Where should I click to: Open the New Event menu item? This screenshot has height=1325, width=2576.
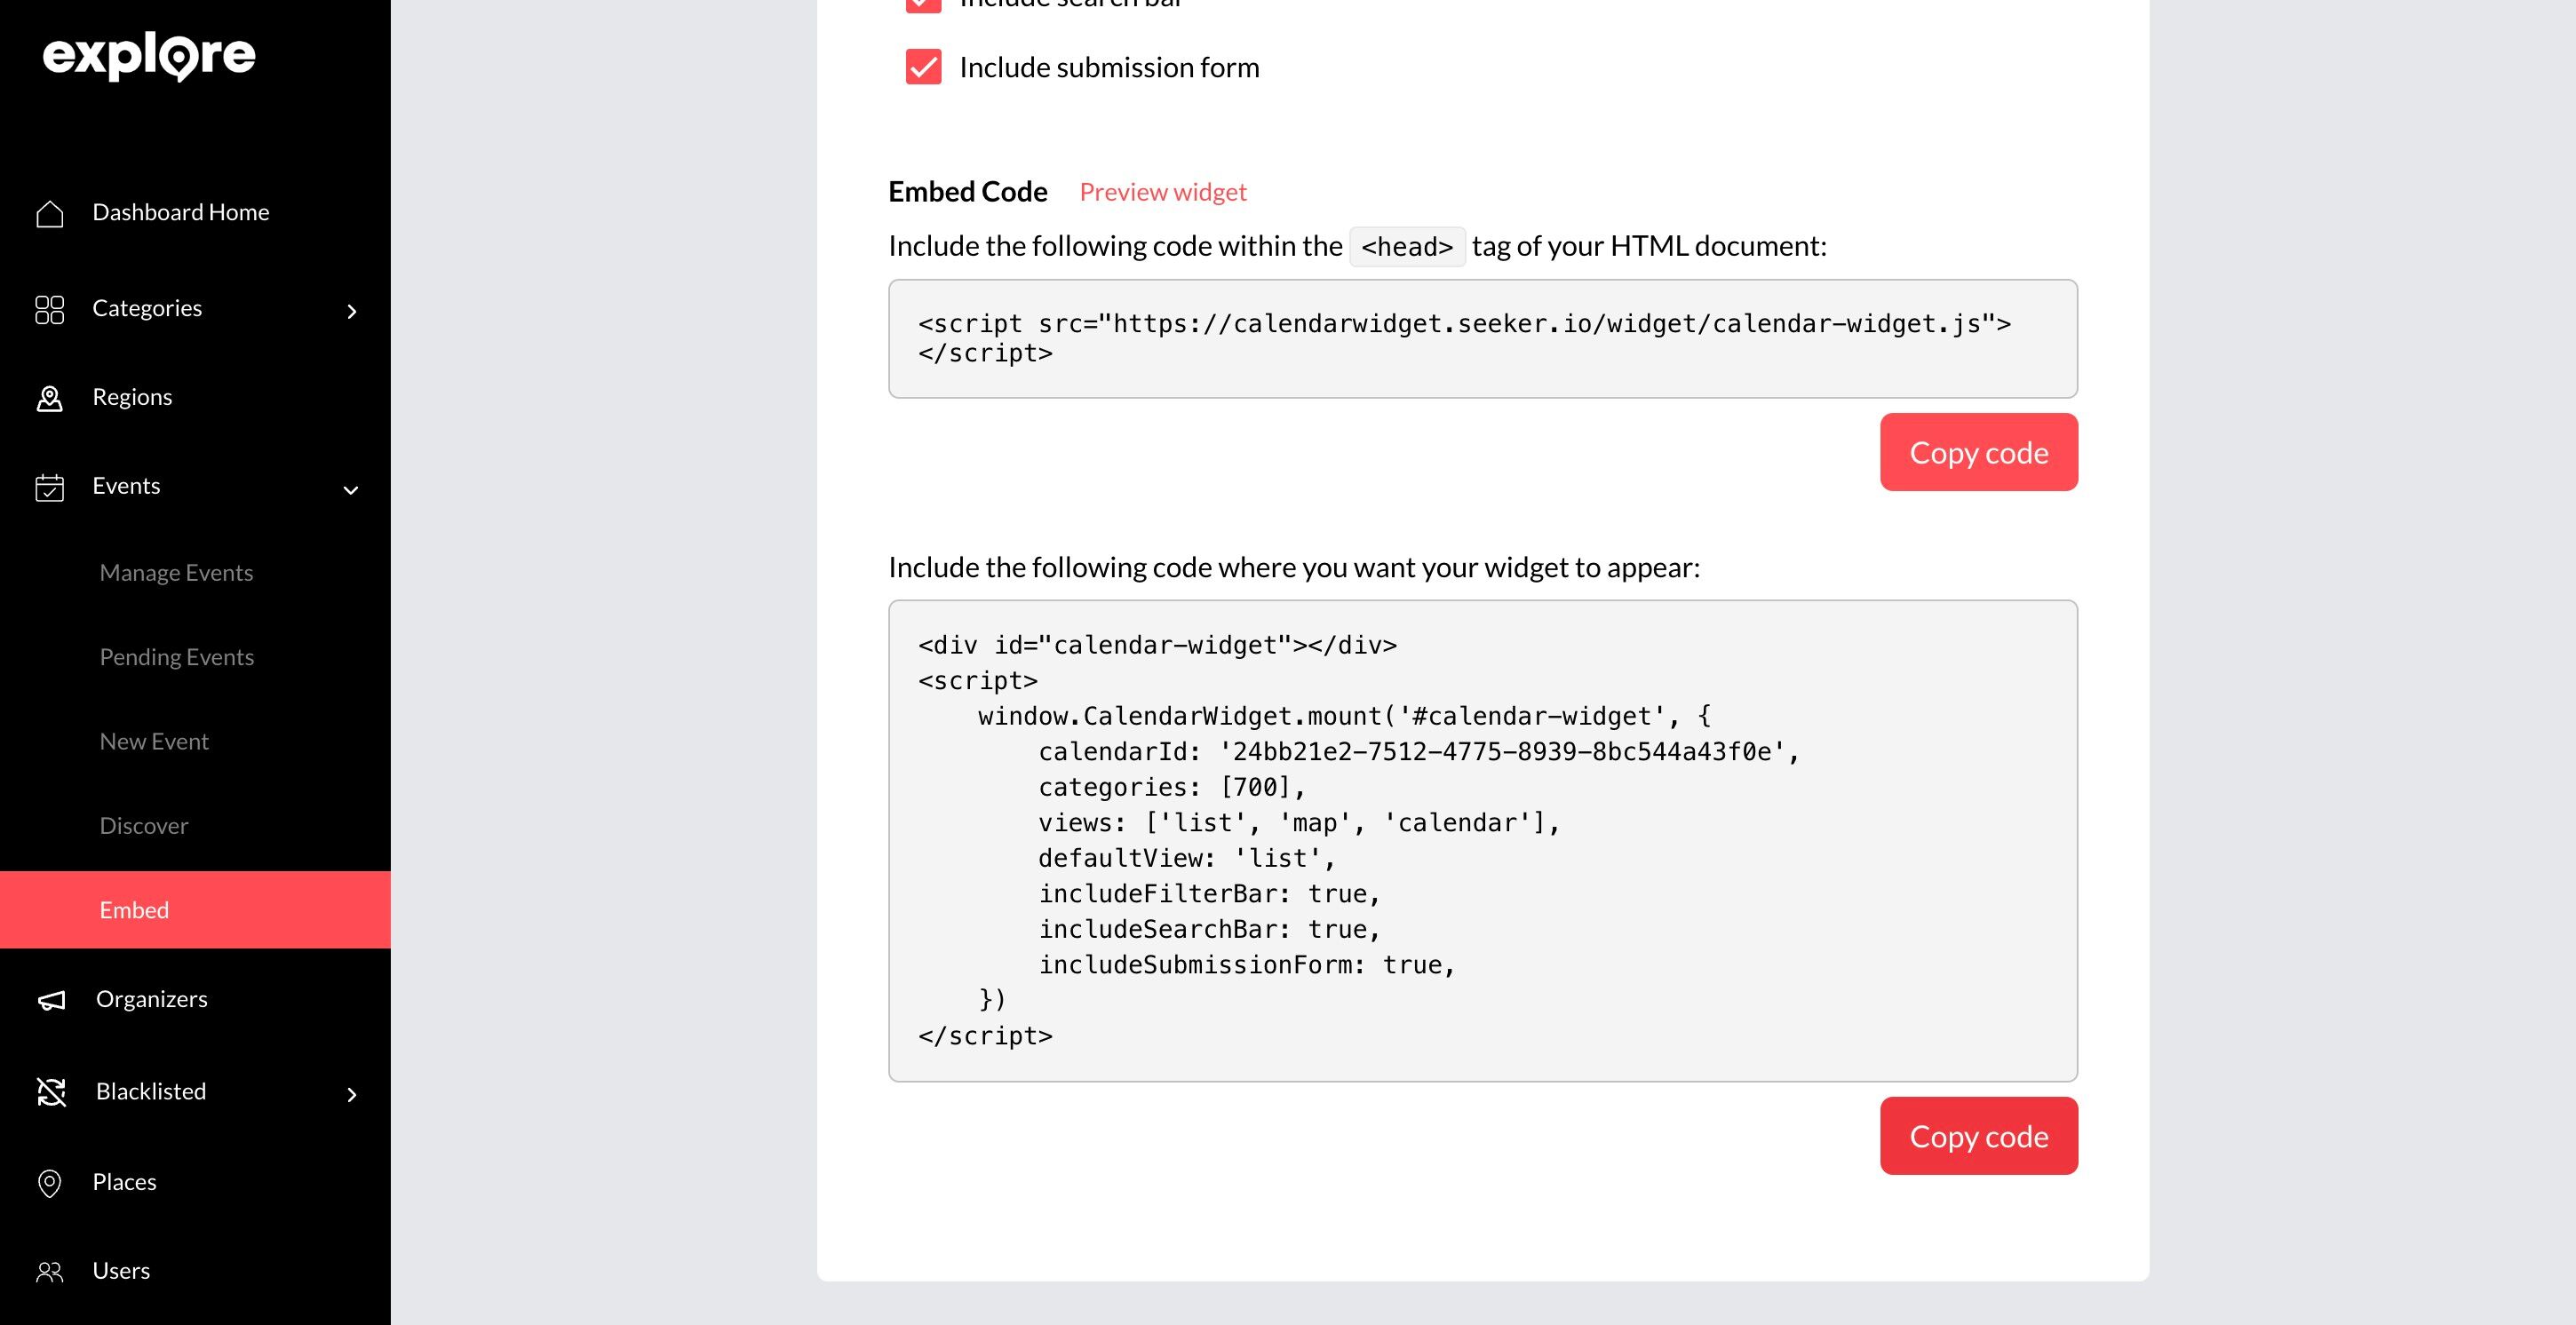154,741
